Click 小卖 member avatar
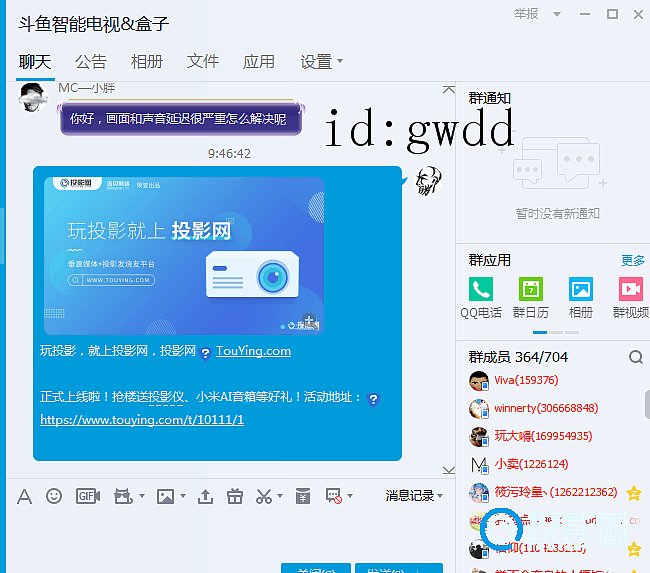 [479, 464]
